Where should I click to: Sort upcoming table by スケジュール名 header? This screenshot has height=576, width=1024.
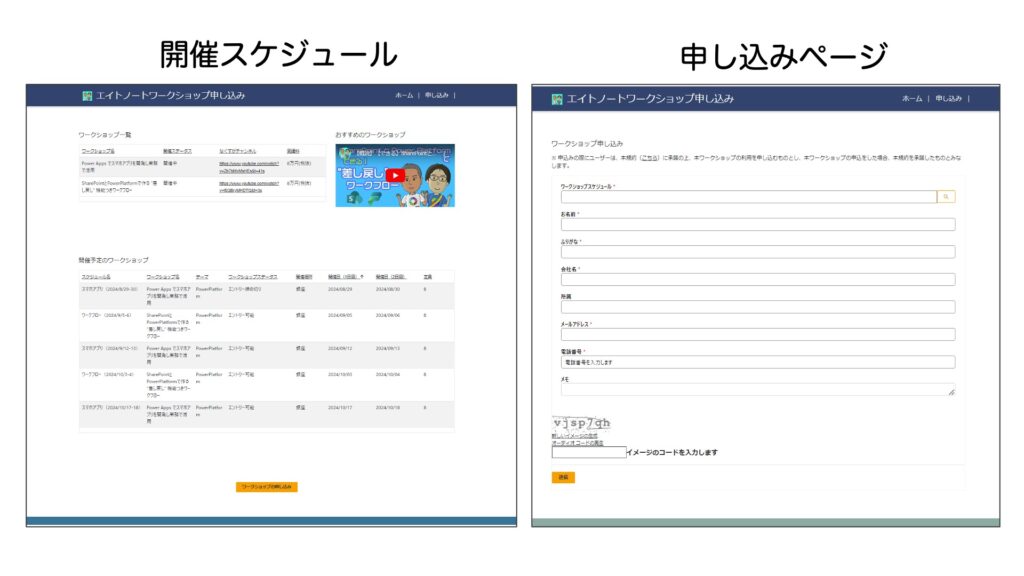coord(96,277)
